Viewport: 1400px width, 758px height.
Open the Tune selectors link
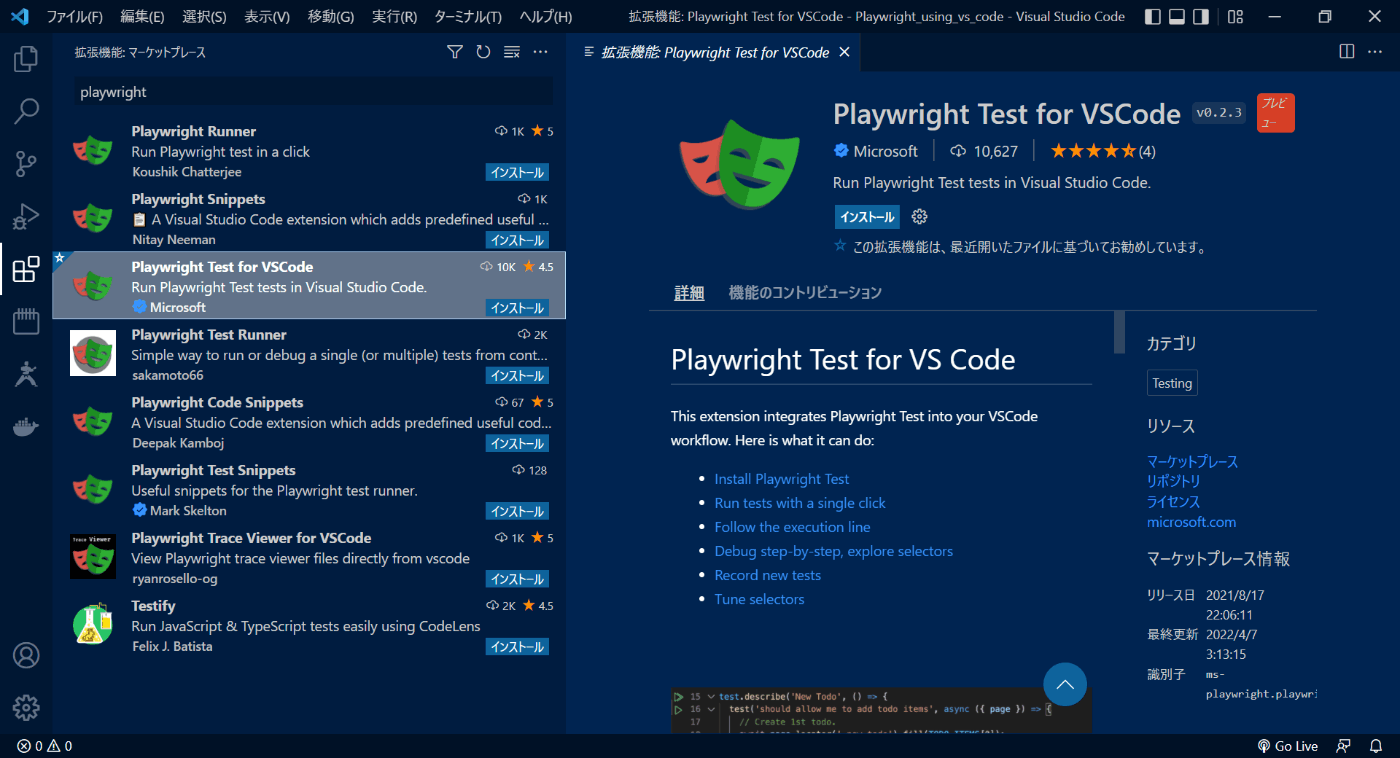pyautogui.click(x=759, y=599)
